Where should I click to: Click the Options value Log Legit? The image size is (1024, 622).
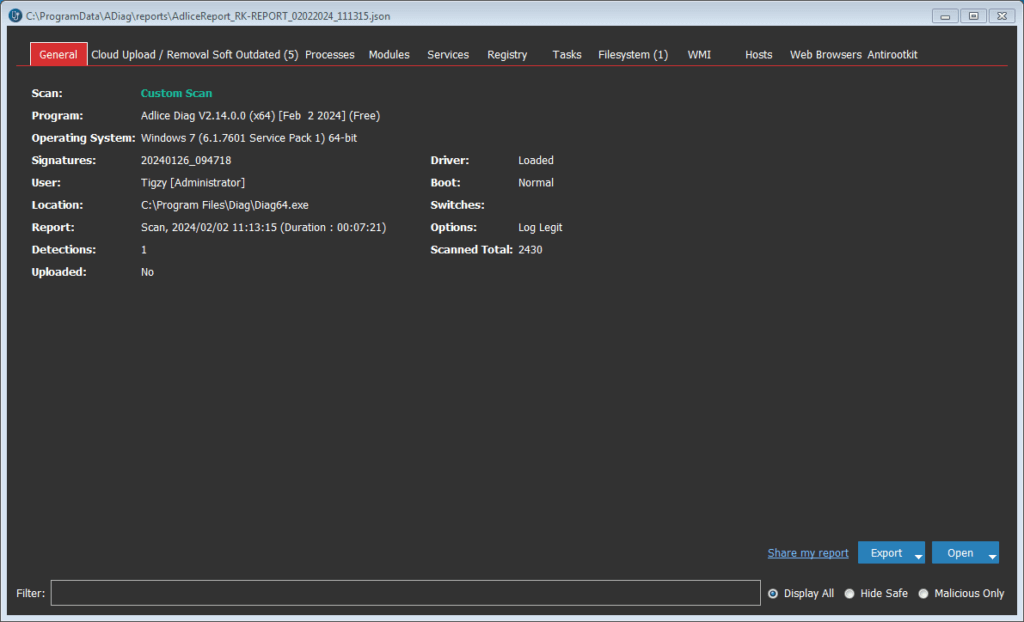(540, 227)
